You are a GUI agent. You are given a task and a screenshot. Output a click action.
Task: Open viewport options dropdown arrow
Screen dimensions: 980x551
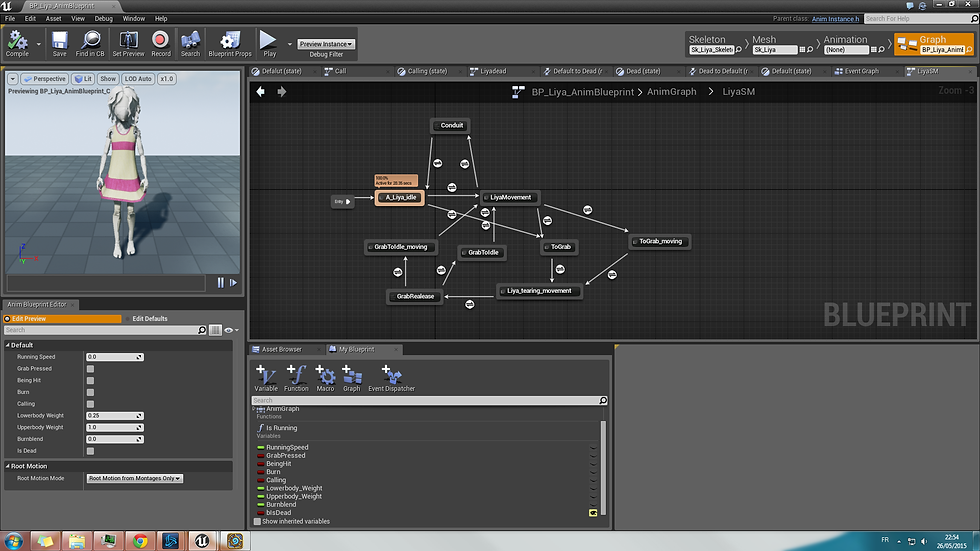tap(12, 79)
